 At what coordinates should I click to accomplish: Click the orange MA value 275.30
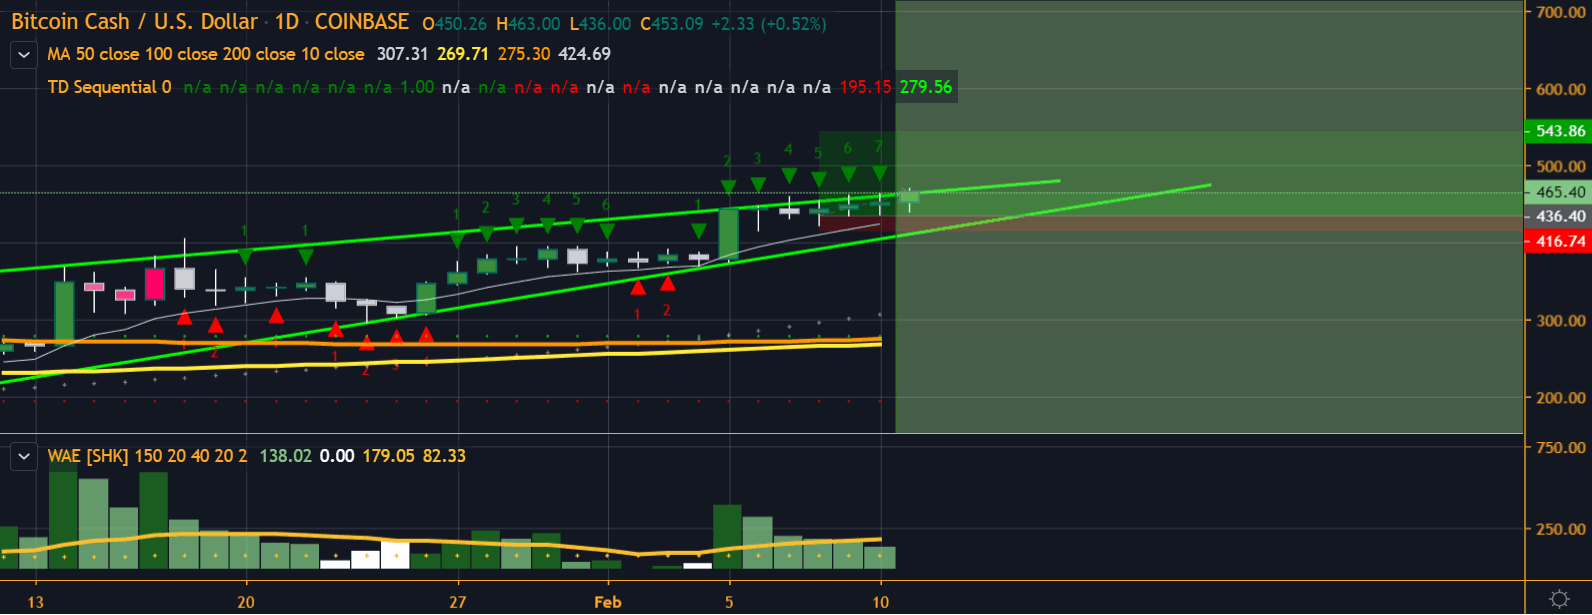click(524, 54)
